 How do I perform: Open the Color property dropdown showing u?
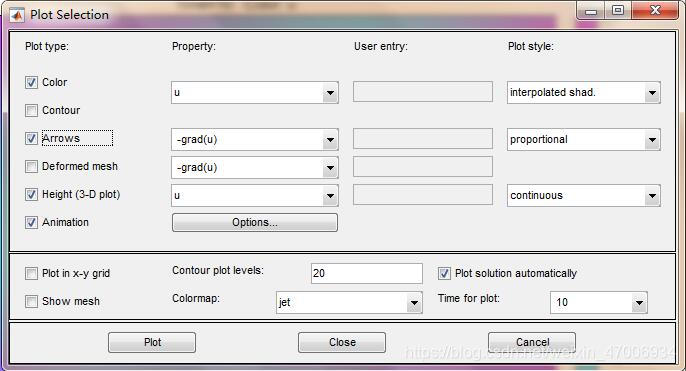click(255, 92)
